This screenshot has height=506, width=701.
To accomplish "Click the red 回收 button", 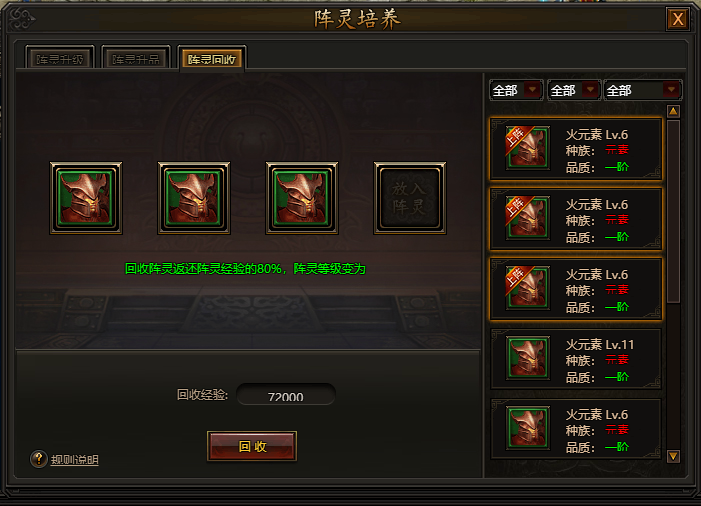I will [x=252, y=446].
